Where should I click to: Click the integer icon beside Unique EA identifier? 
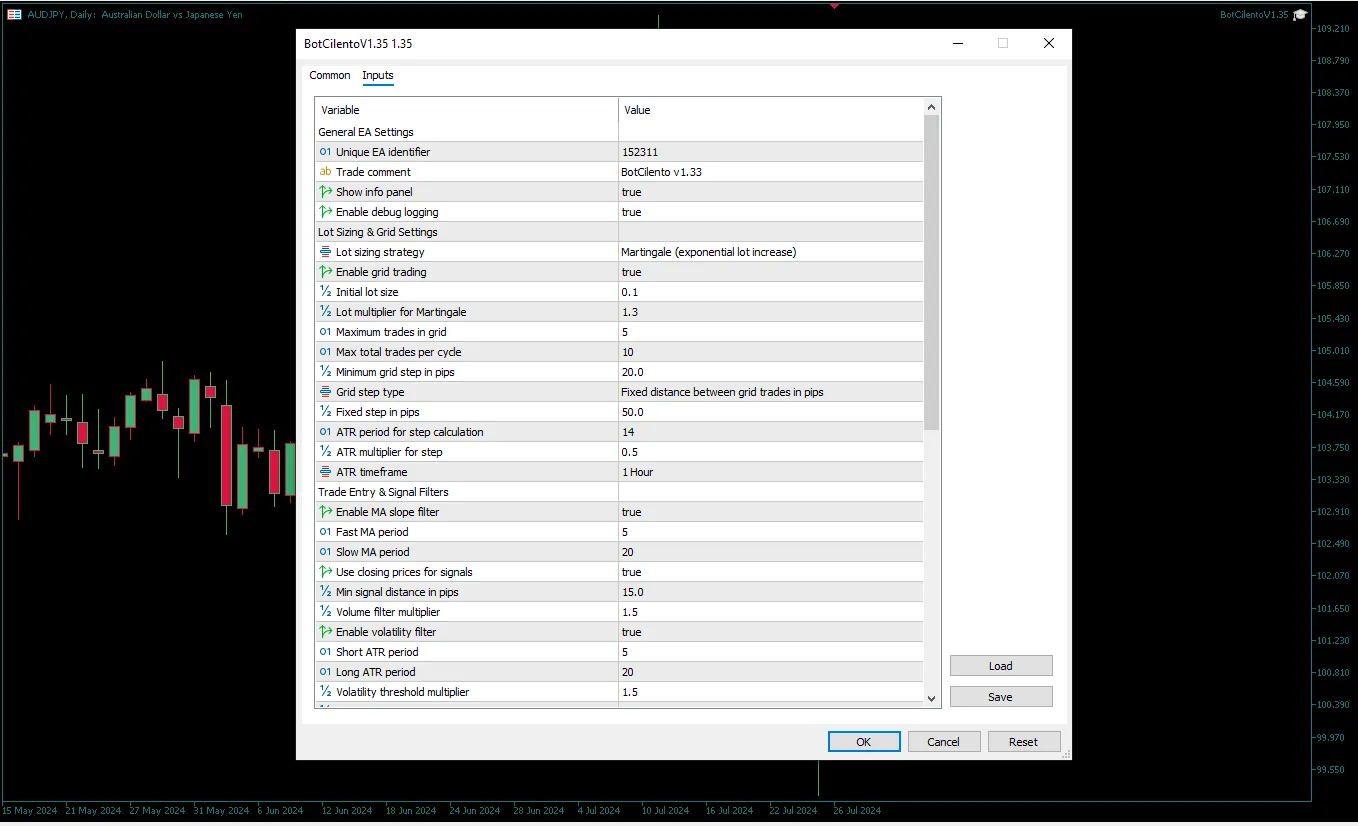tap(325, 152)
